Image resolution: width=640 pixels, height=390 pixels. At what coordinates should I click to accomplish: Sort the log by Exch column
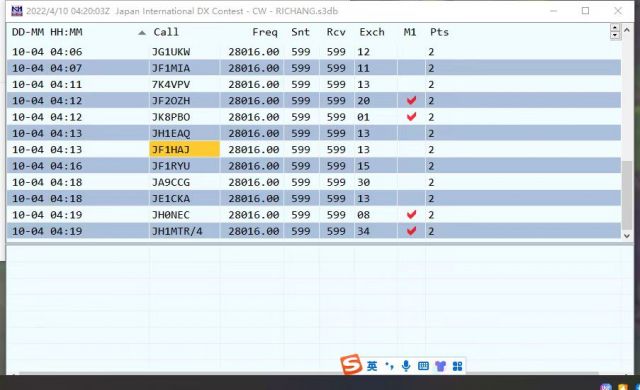pyautogui.click(x=372, y=32)
